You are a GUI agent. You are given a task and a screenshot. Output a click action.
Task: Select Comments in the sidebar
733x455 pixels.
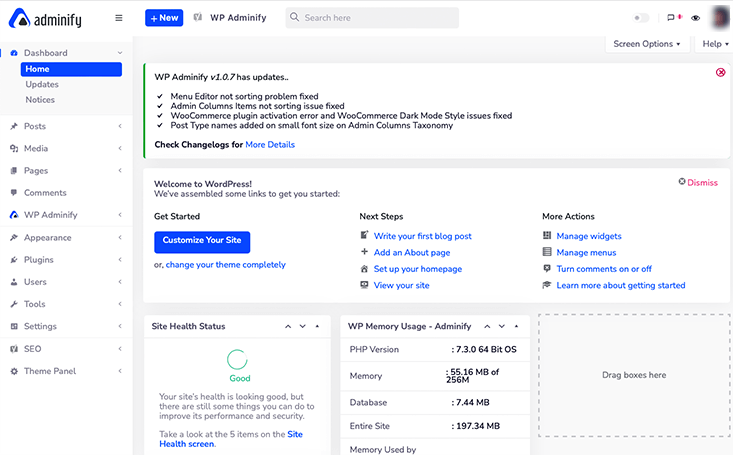pyautogui.click(x=45, y=193)
